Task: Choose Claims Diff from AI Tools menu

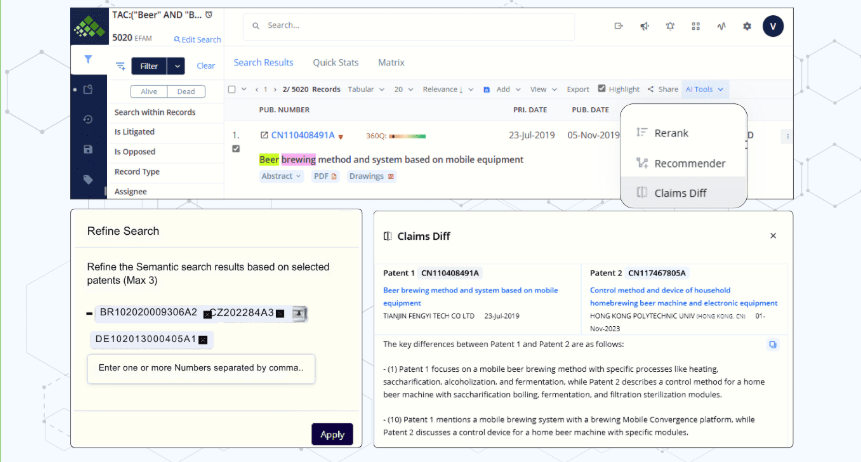Action: (684, 193)
